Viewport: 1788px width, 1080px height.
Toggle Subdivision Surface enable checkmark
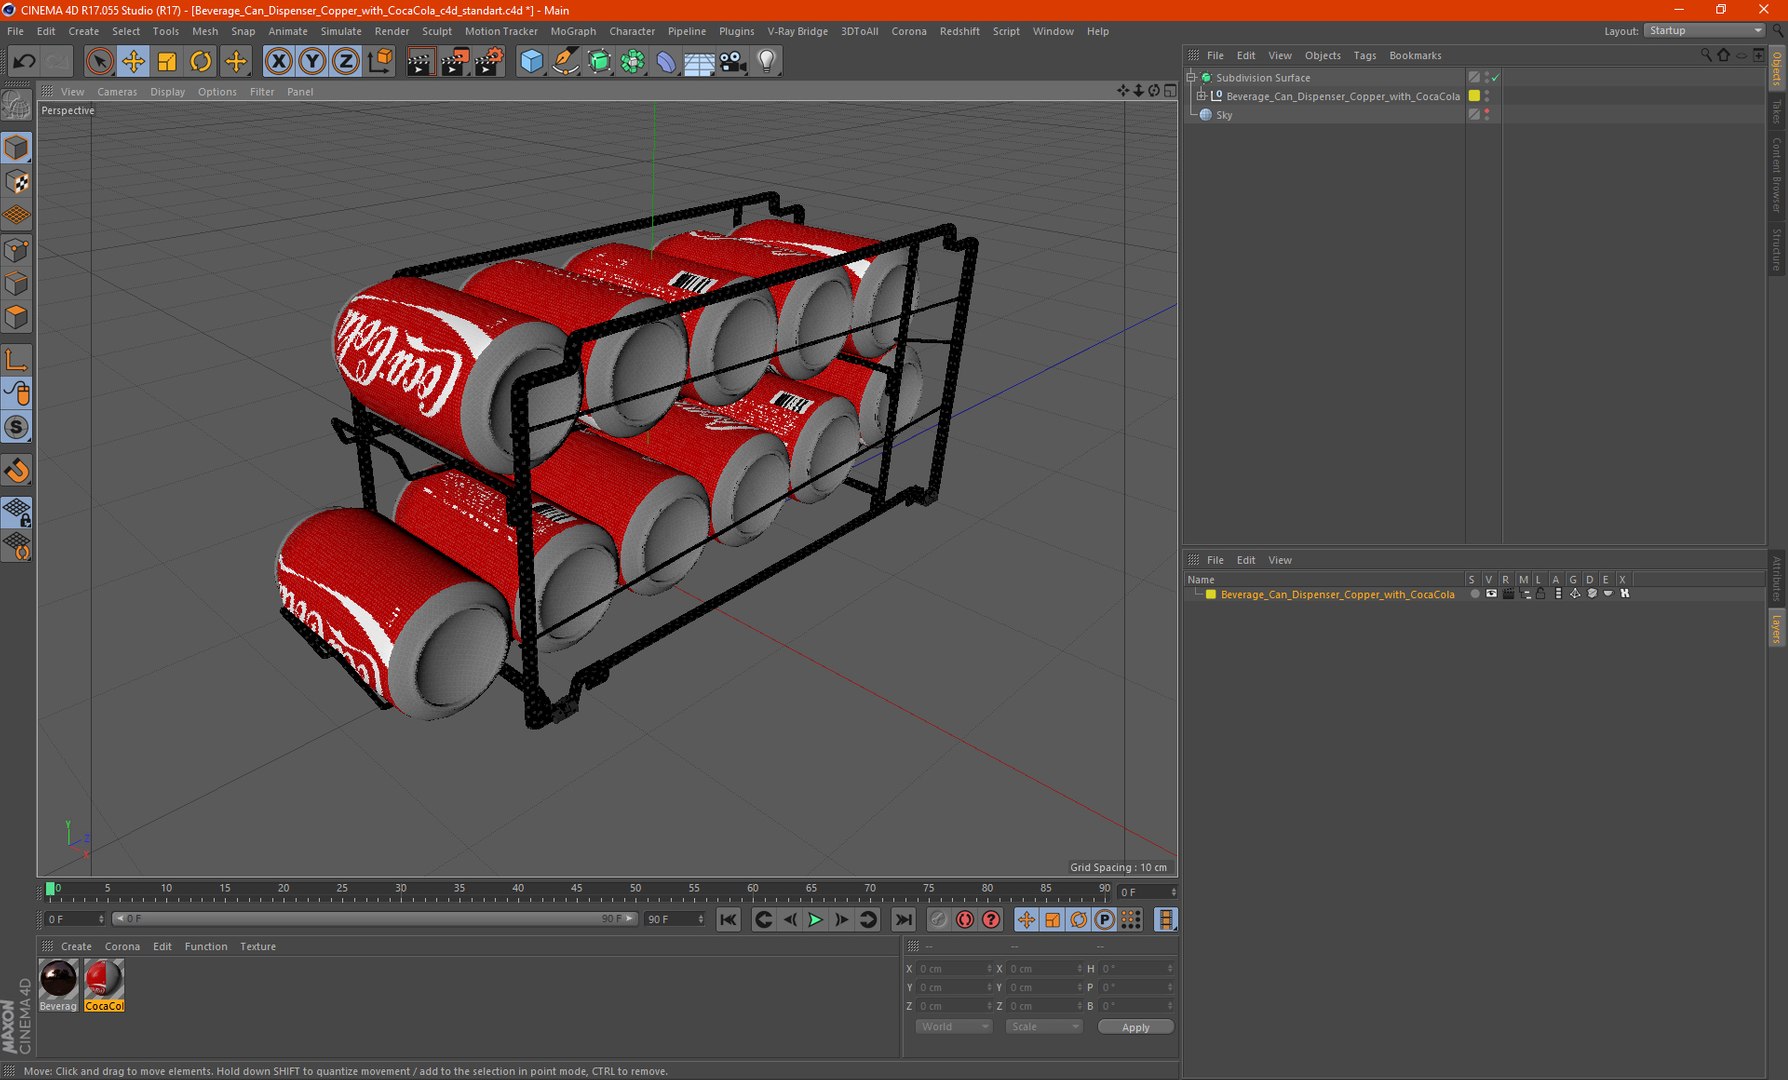point(1496,77)
